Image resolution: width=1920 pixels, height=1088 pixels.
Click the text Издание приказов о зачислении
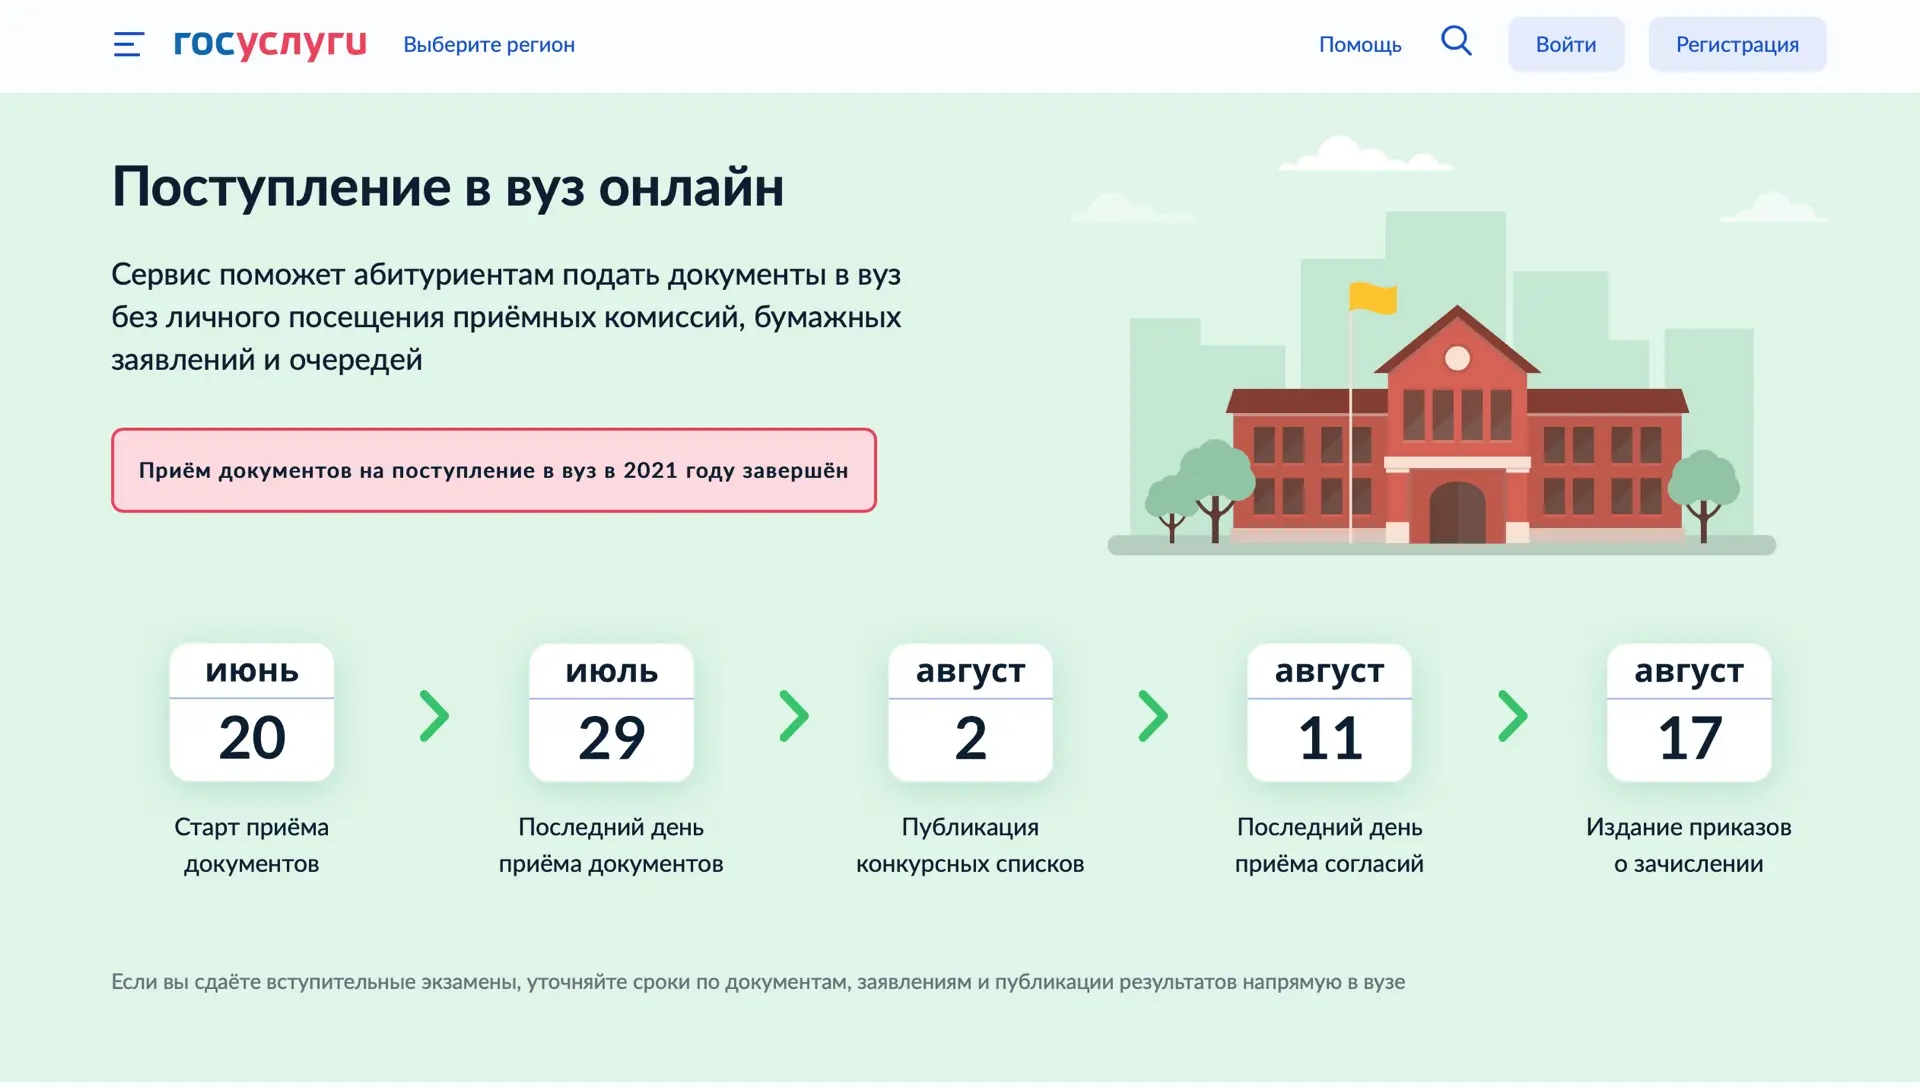click(1689, 846)
